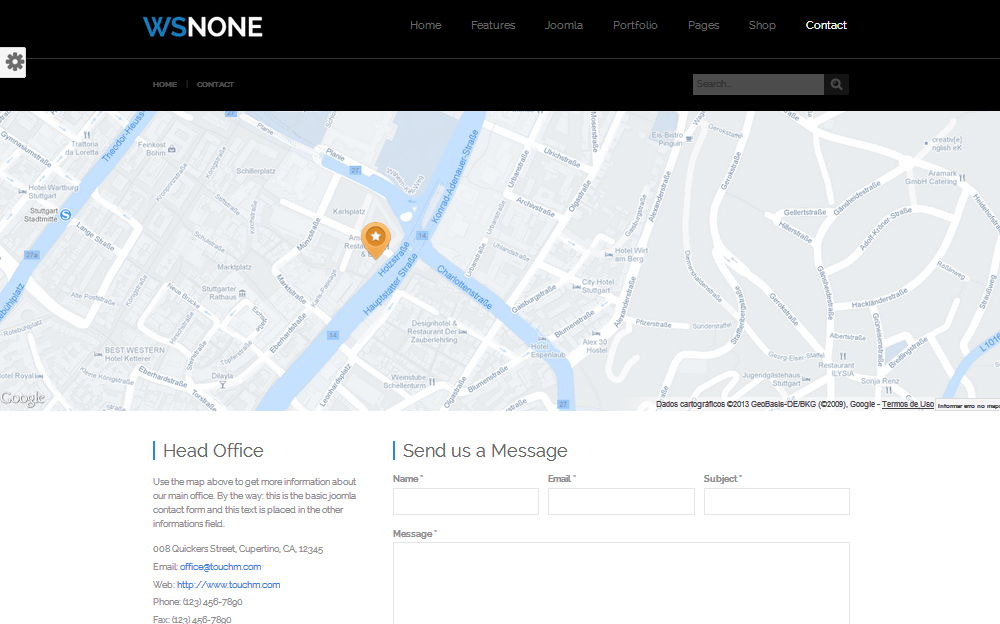
Task: Click the Stuttgart Stadtmitte S-Bahn icon
Action: pos(65,213)
